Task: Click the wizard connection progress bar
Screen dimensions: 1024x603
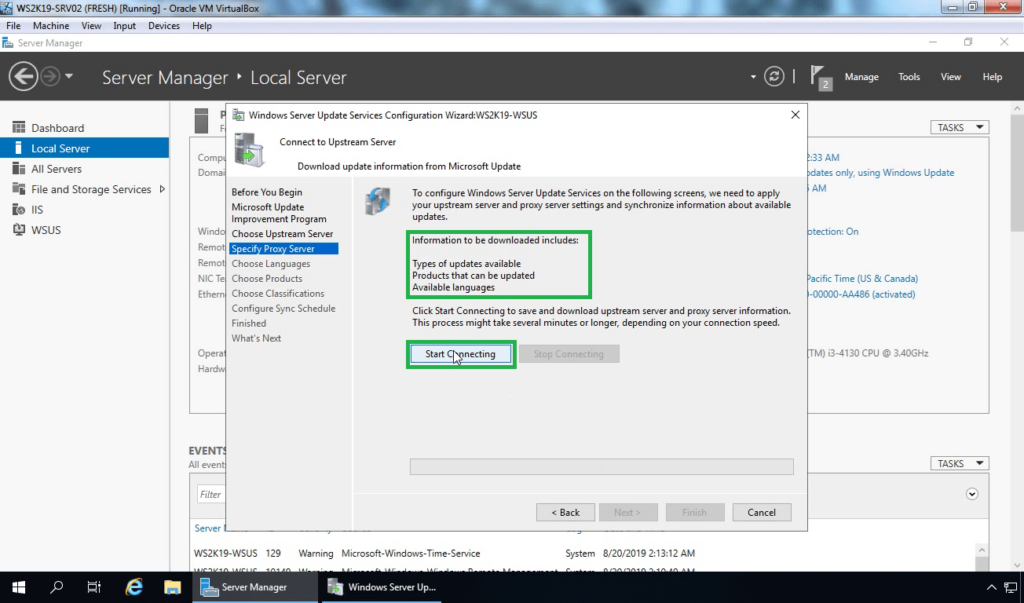Action: click(x=601, y=466)
